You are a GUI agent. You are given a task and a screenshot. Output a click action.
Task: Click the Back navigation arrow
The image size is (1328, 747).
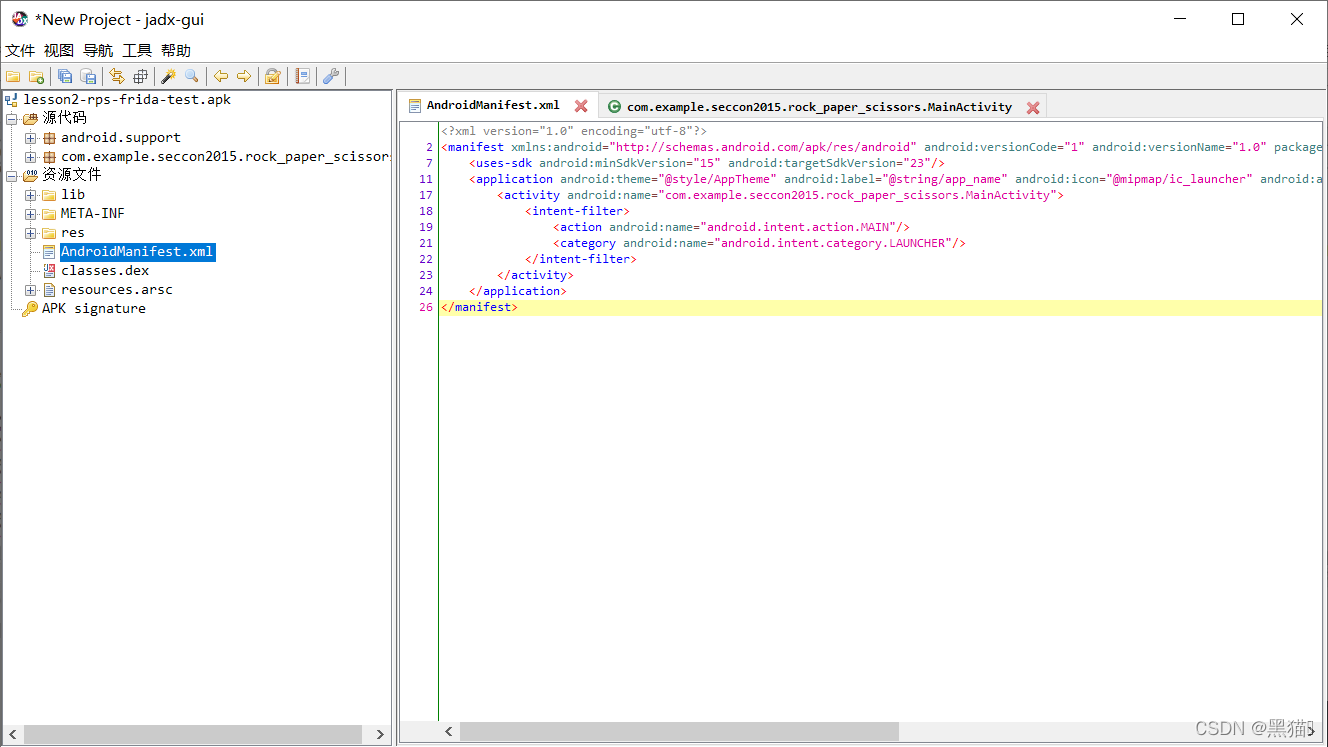(221, 76)
